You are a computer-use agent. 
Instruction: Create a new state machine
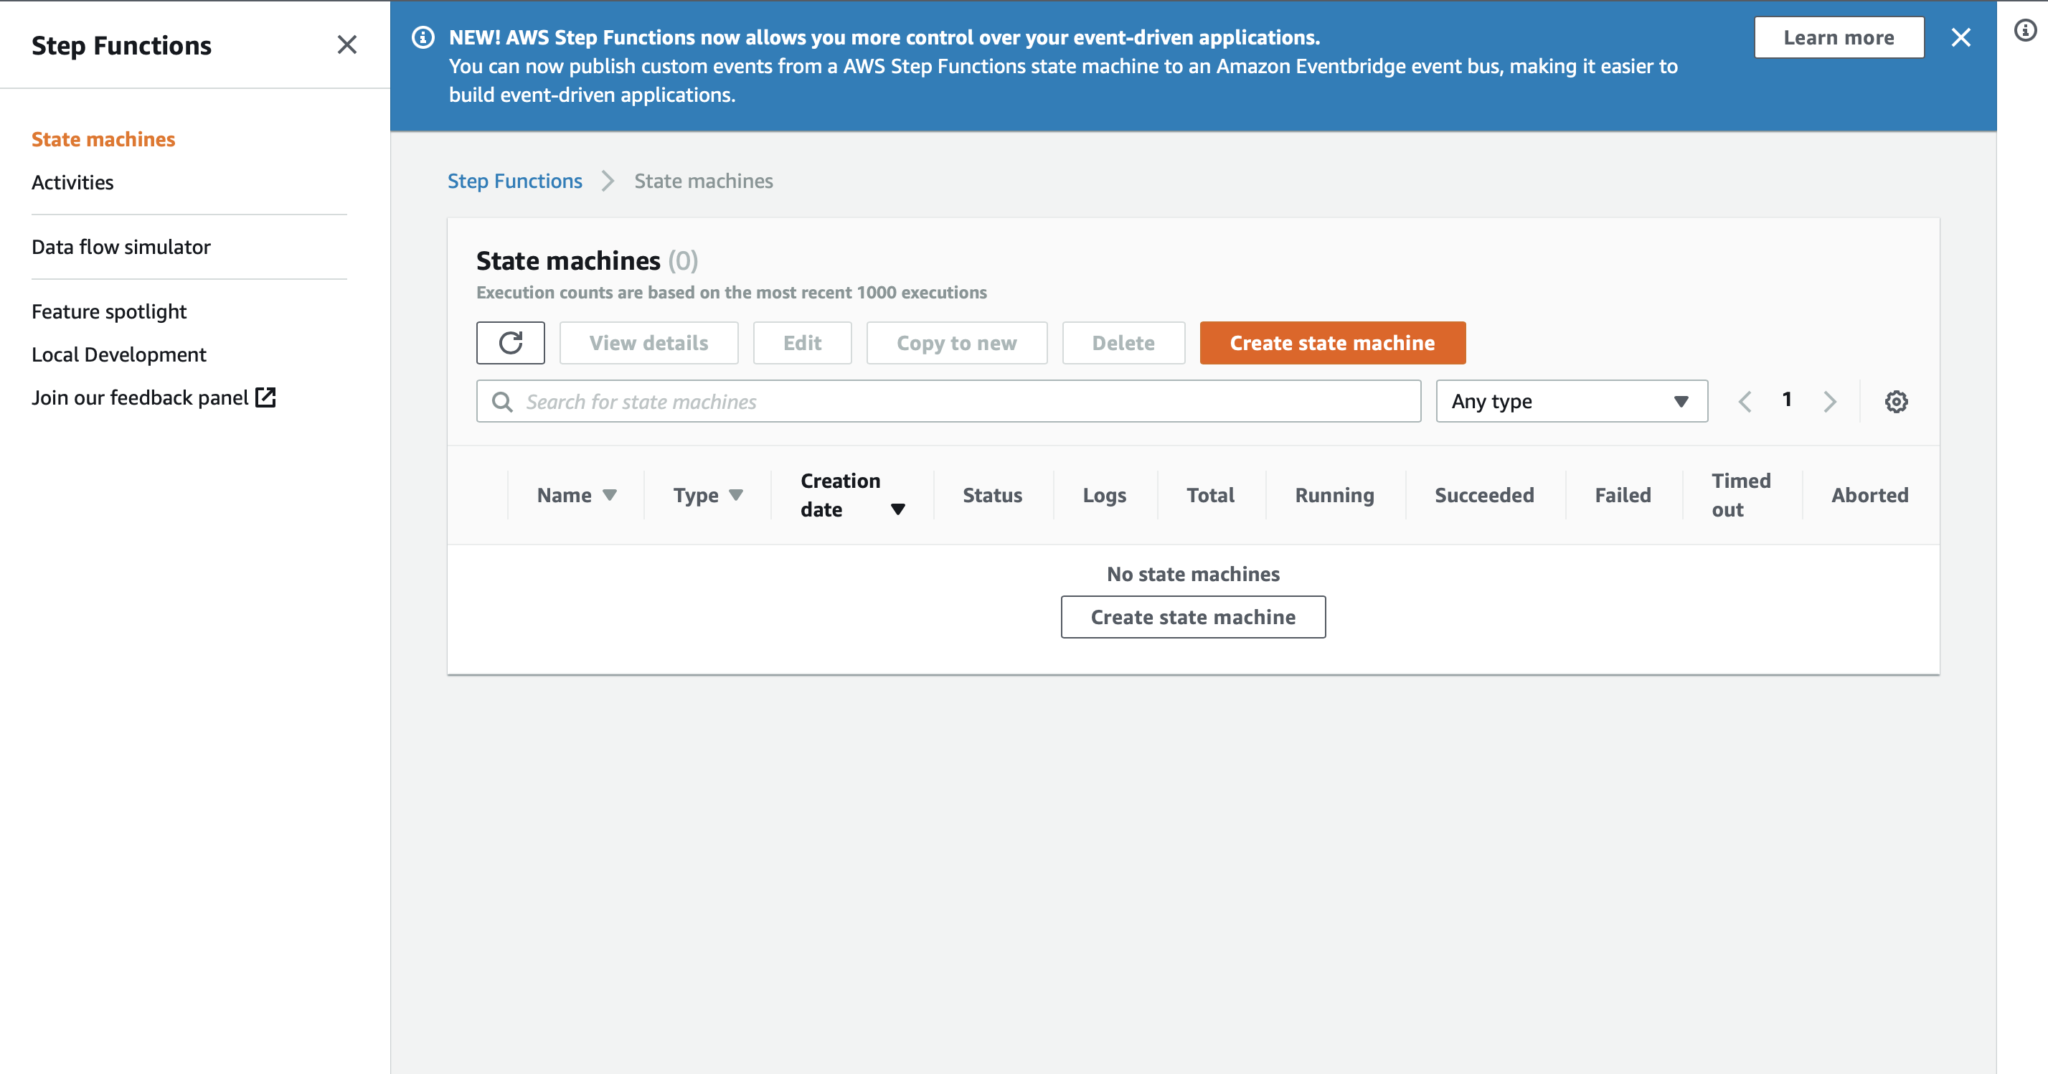coord(1332,342)
